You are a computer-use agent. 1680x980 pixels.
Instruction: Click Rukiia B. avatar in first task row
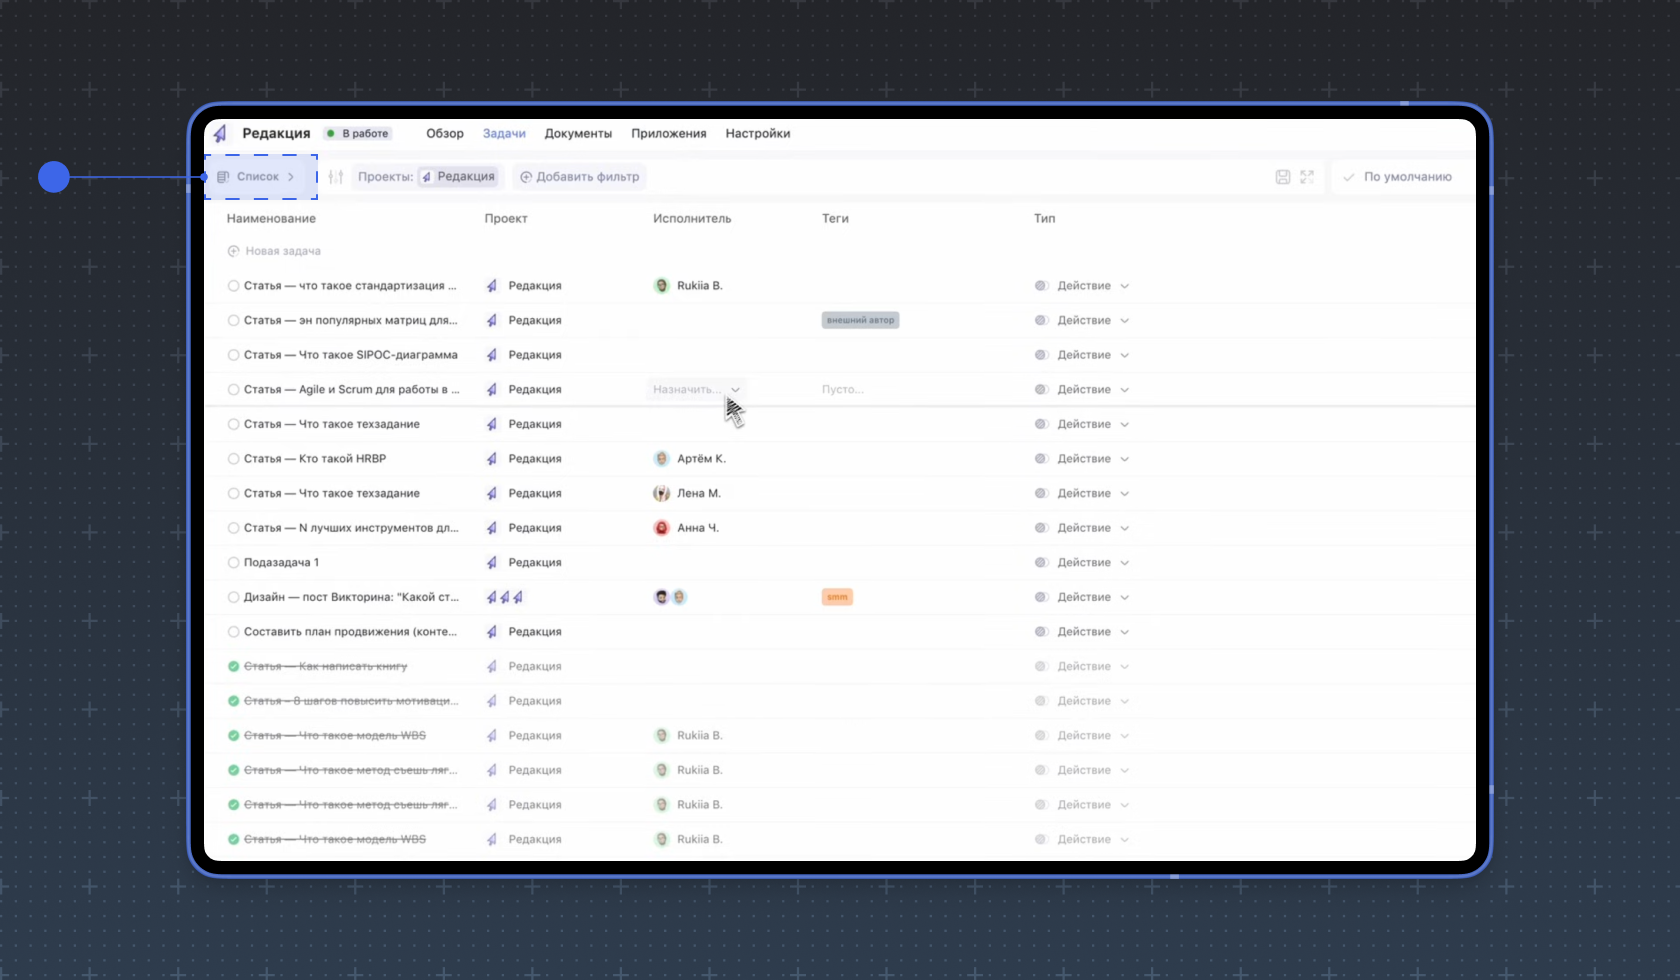pyautogui.click(x=661, y=286)
